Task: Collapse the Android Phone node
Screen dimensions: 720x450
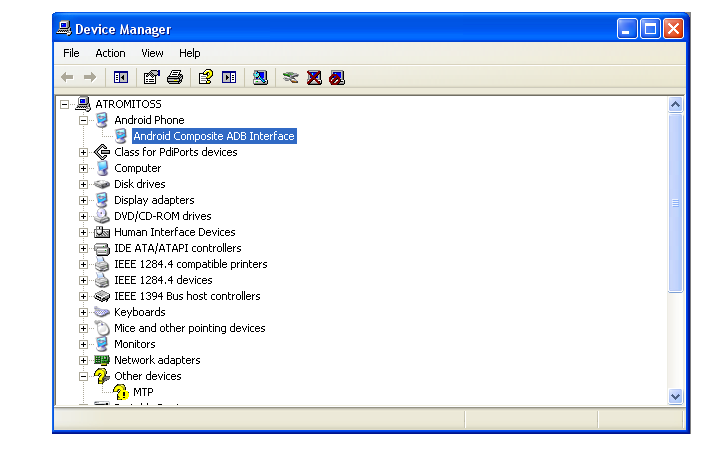Action: [83, 120]
